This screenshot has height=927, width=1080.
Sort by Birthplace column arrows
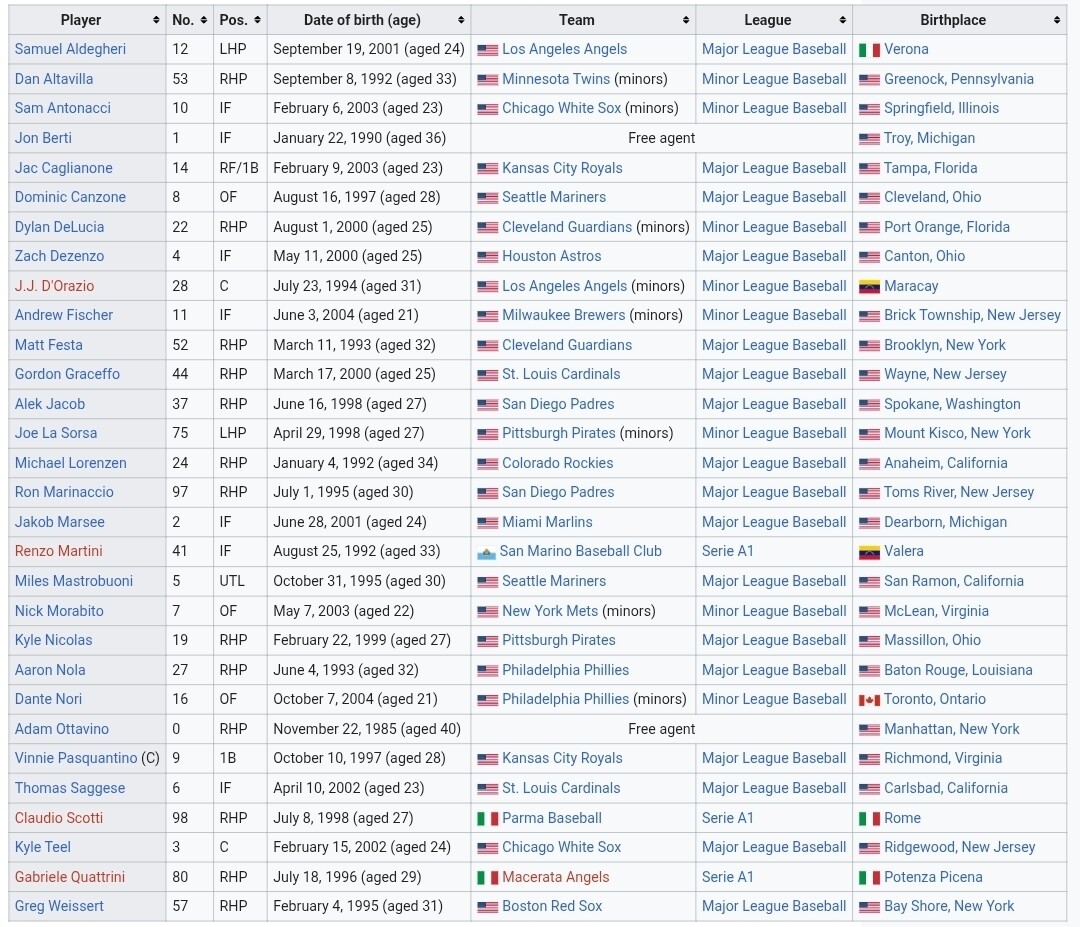click(1057, 20)
